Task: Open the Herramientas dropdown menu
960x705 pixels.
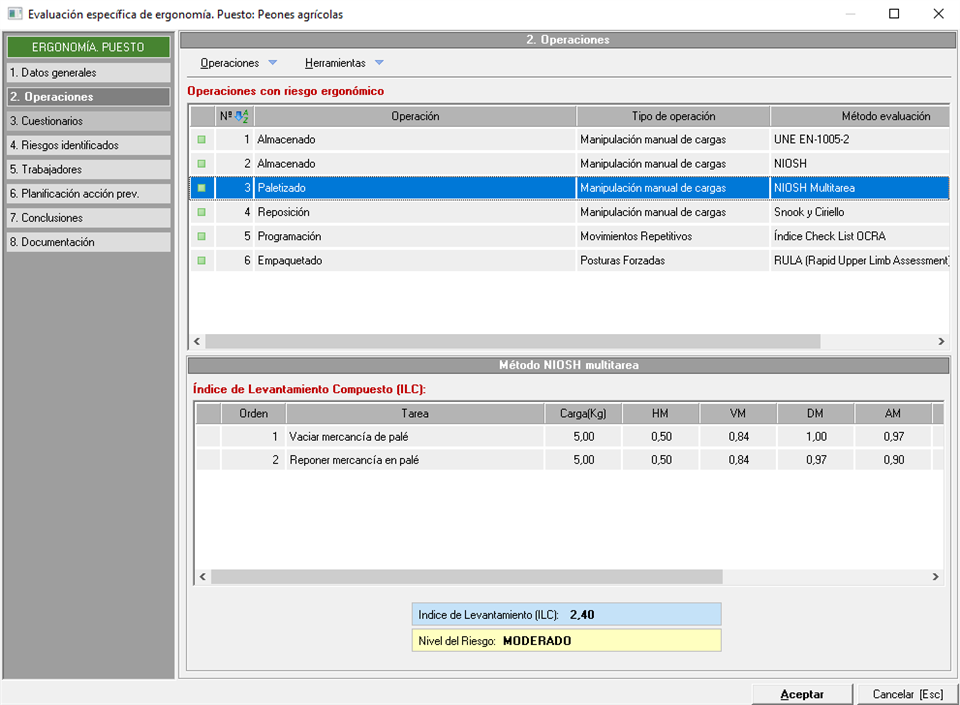Action: (x=344, y=63)
